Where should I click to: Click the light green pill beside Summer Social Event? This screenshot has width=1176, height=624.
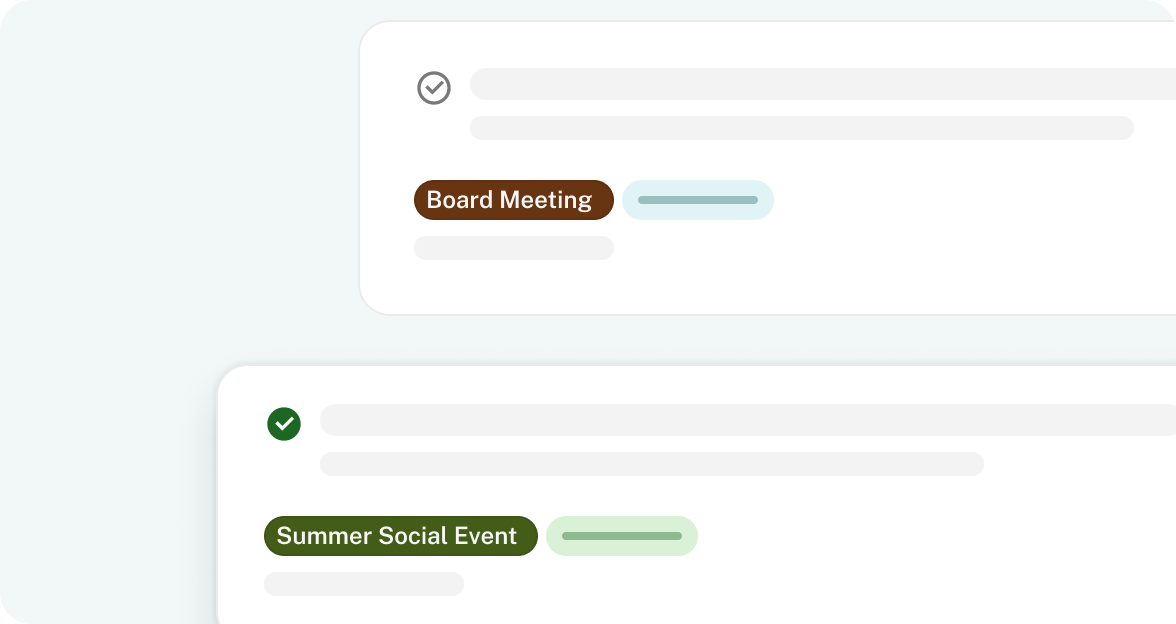(622, 536)
